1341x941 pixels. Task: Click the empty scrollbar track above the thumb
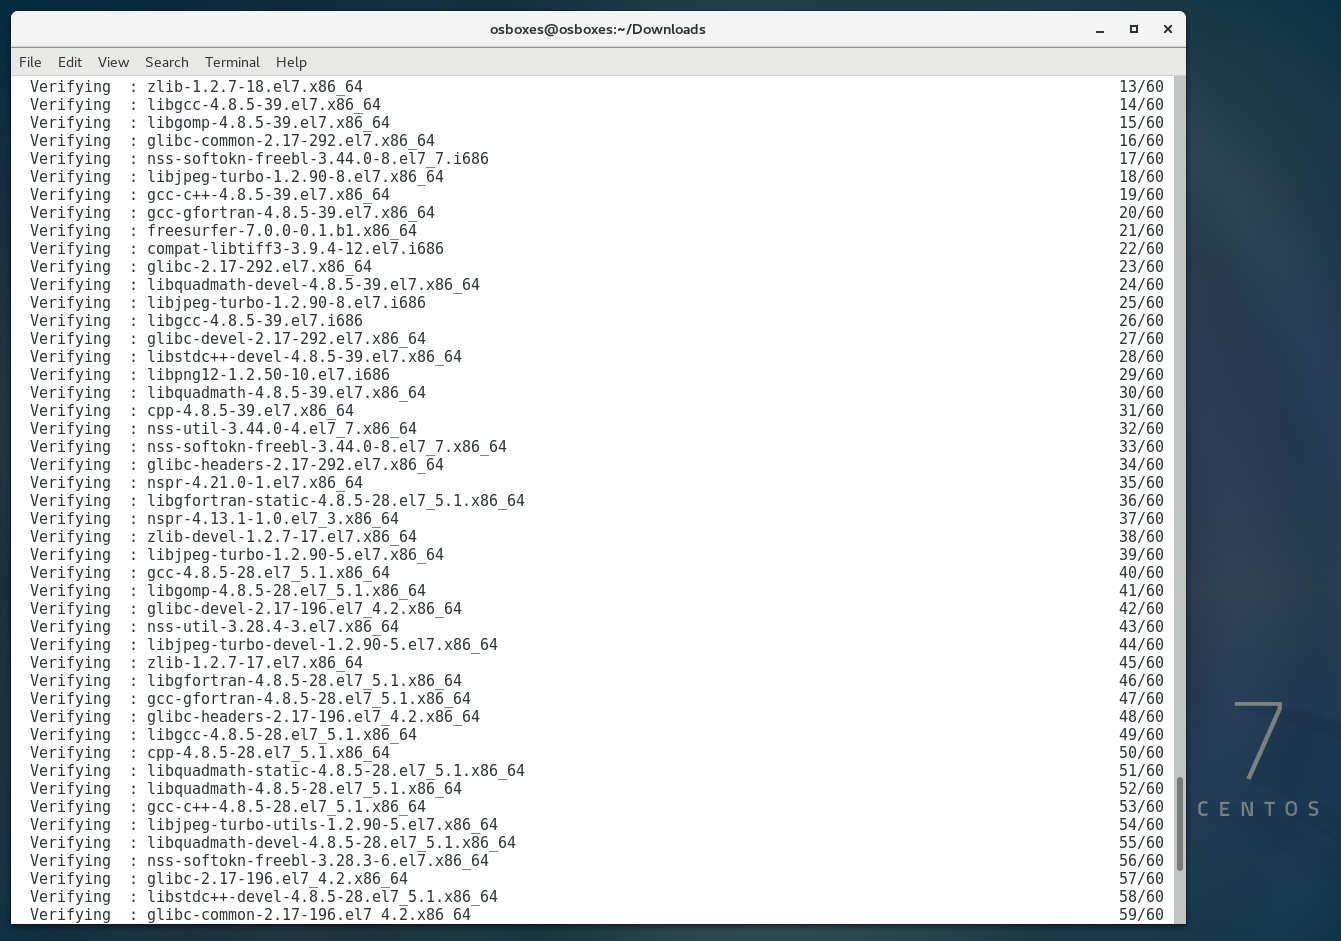pyautogui.click(x=1179, y=400)
